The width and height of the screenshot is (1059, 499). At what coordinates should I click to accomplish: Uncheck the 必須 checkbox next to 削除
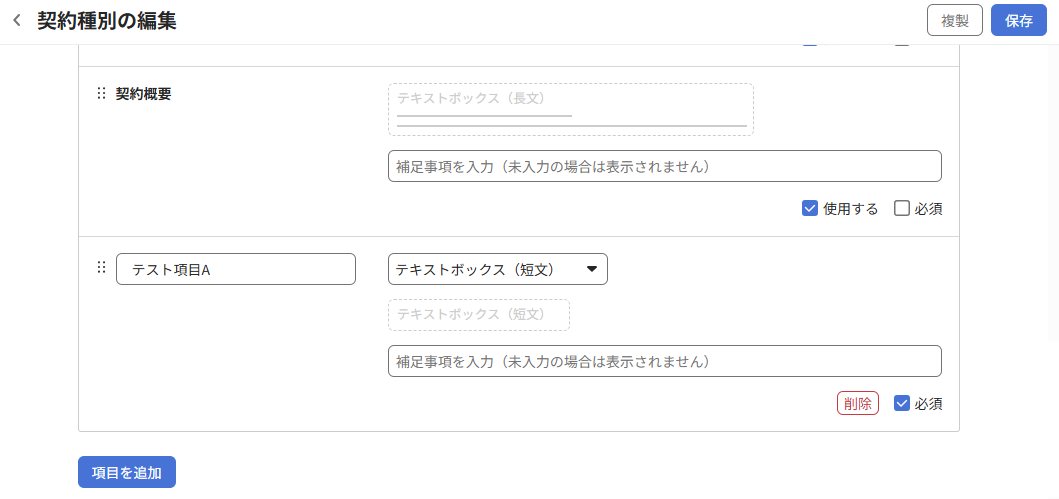pos(902,404)
